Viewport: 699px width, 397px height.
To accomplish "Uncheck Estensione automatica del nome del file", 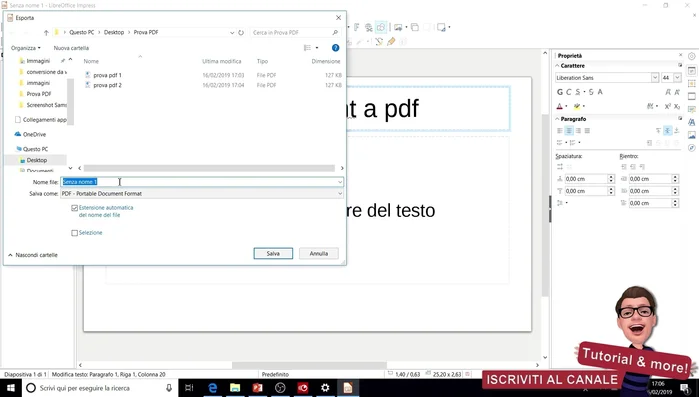I will (74, 208).
